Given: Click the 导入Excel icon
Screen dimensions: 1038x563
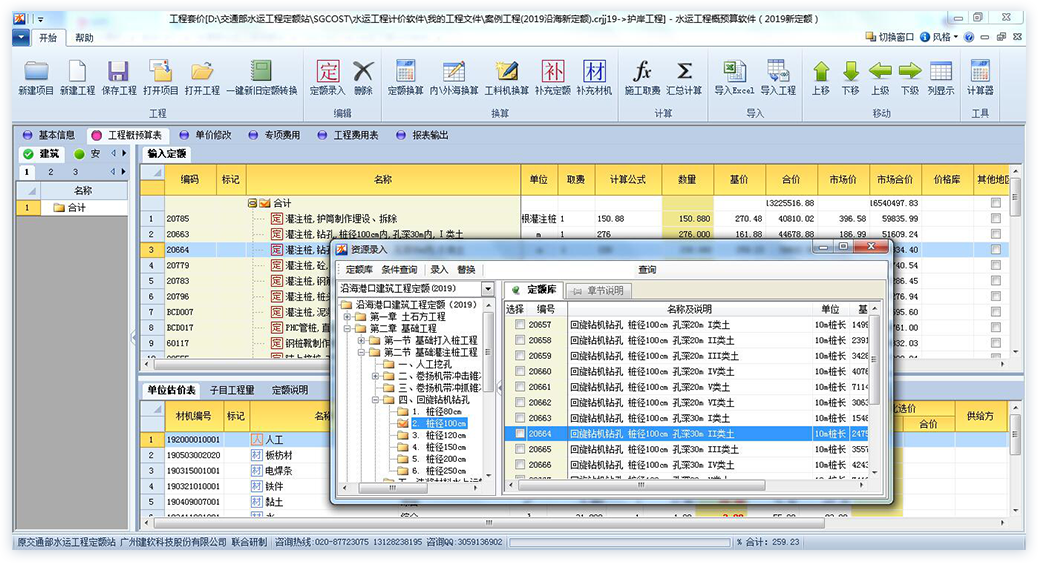Looking at the screenshot, I should tap(734, 71).
